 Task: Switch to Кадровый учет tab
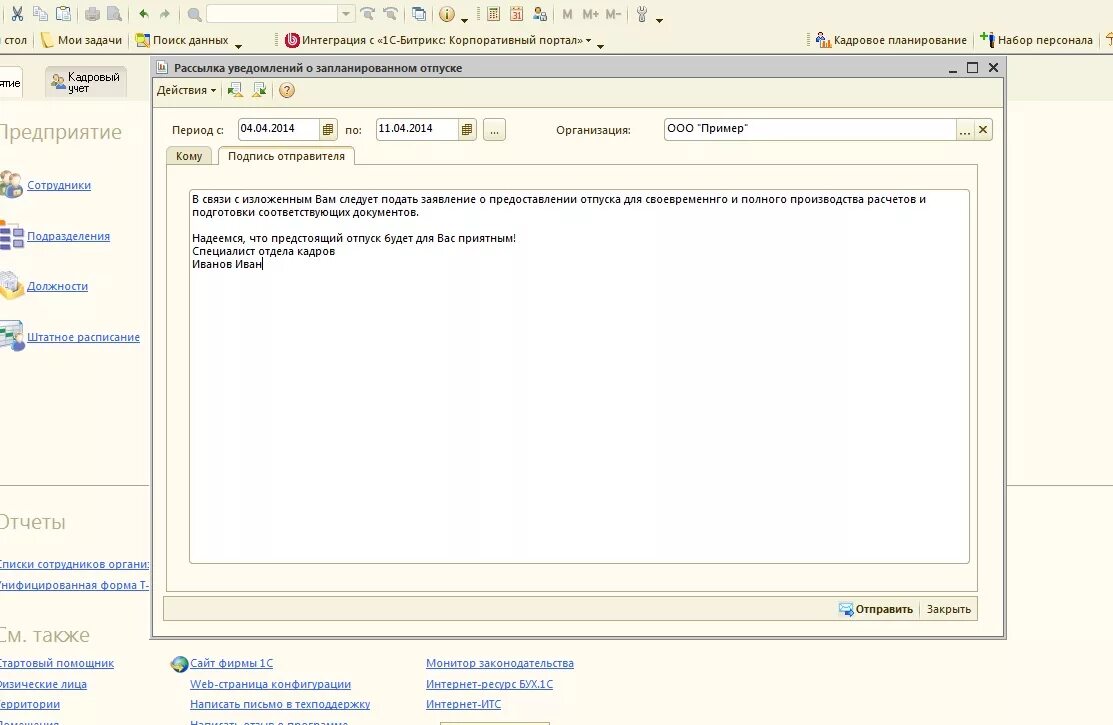click(86, 82)
